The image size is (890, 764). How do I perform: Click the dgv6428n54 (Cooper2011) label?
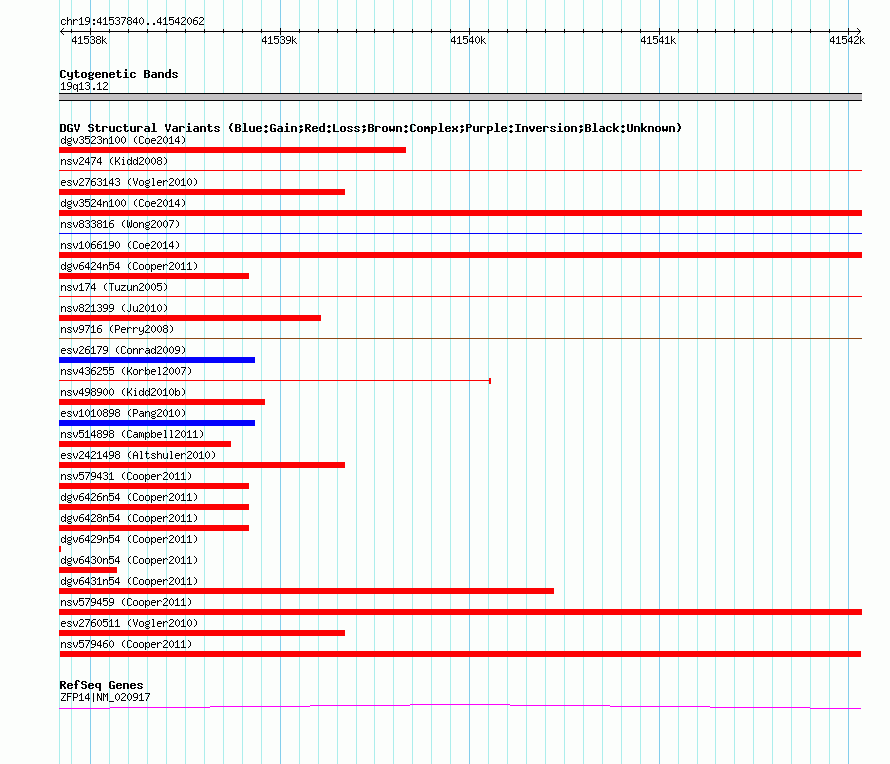pyautogui.click(x=129, y=518)
